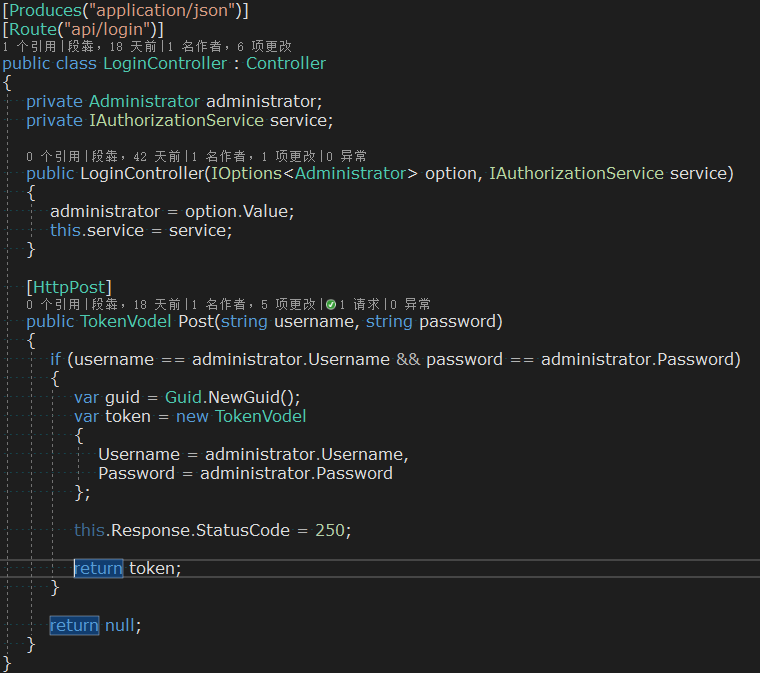Click Value in option.Value assignment
The height and width of the screenshot is (673, 760).
click(266, 211)
